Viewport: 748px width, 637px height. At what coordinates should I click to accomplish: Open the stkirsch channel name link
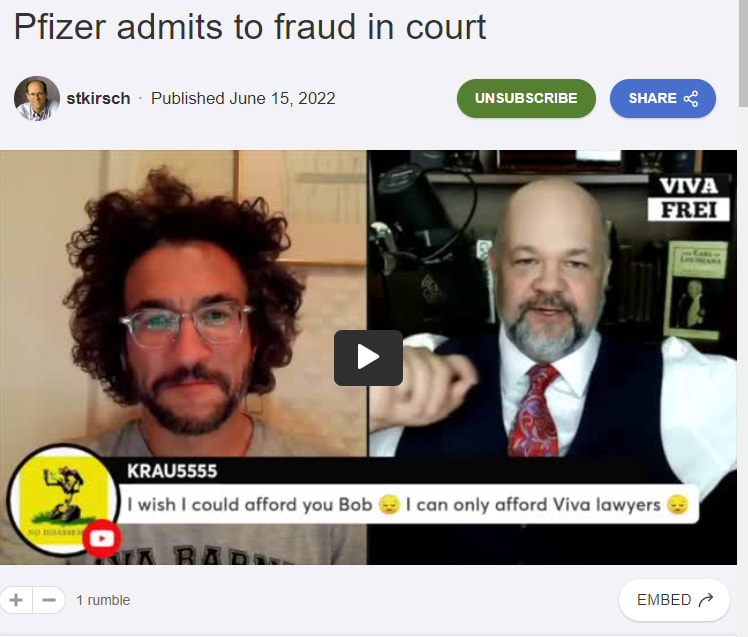(x=98, y=98)
